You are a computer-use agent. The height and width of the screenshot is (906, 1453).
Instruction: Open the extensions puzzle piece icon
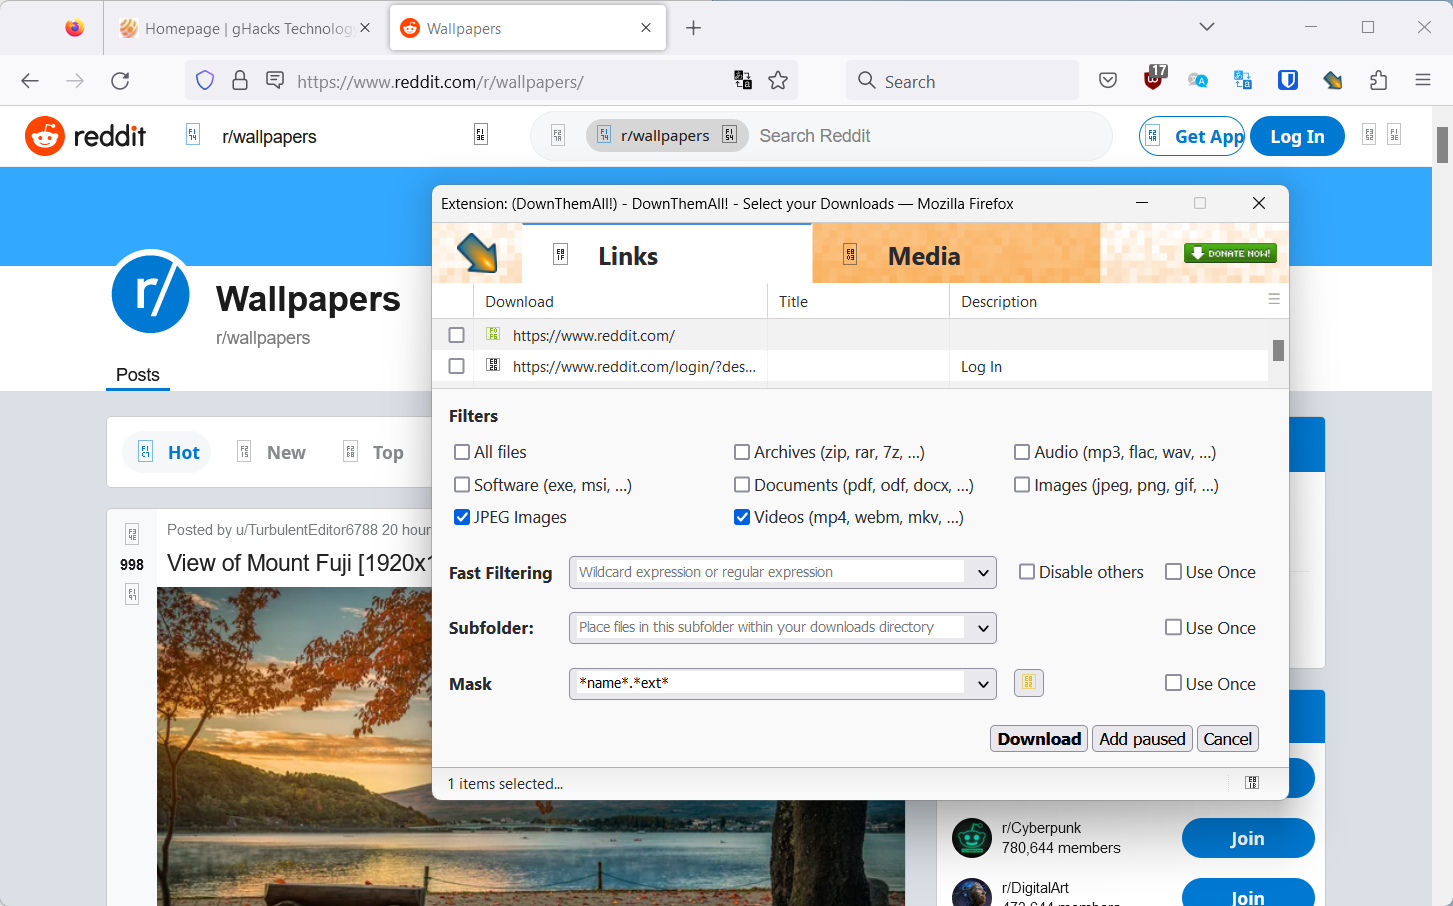click(x=1378, y=80)
